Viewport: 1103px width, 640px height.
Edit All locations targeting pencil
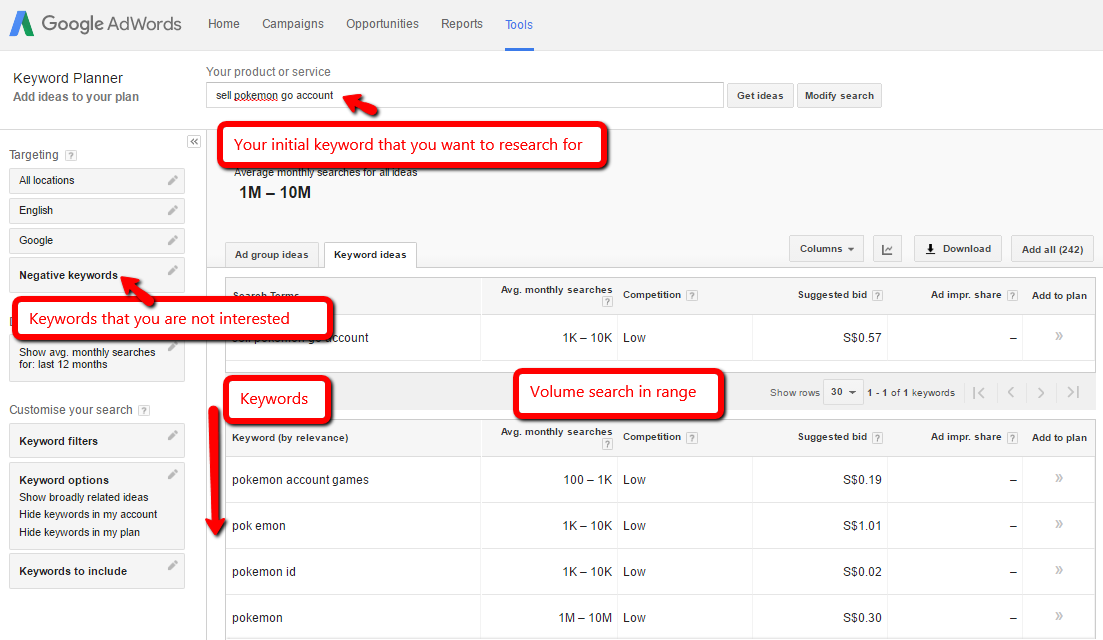172,181
